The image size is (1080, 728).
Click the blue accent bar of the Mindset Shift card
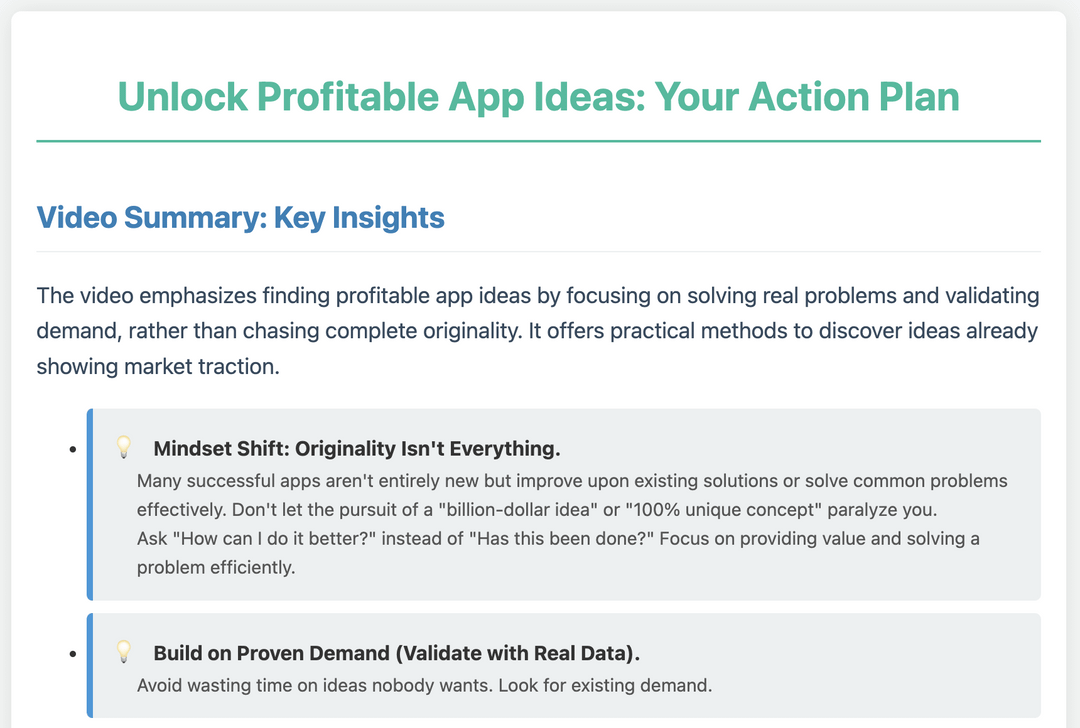(x=90, y=504)
